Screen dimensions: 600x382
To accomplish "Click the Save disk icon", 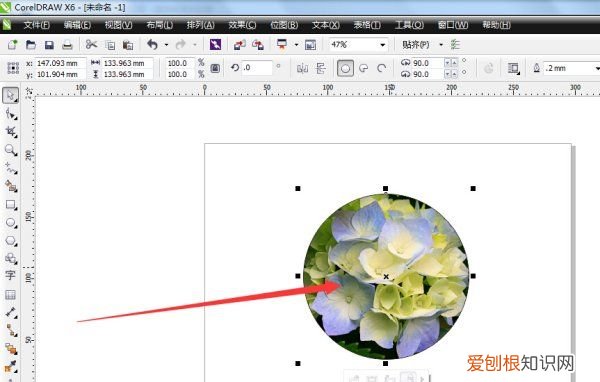I will pos(49,45).
